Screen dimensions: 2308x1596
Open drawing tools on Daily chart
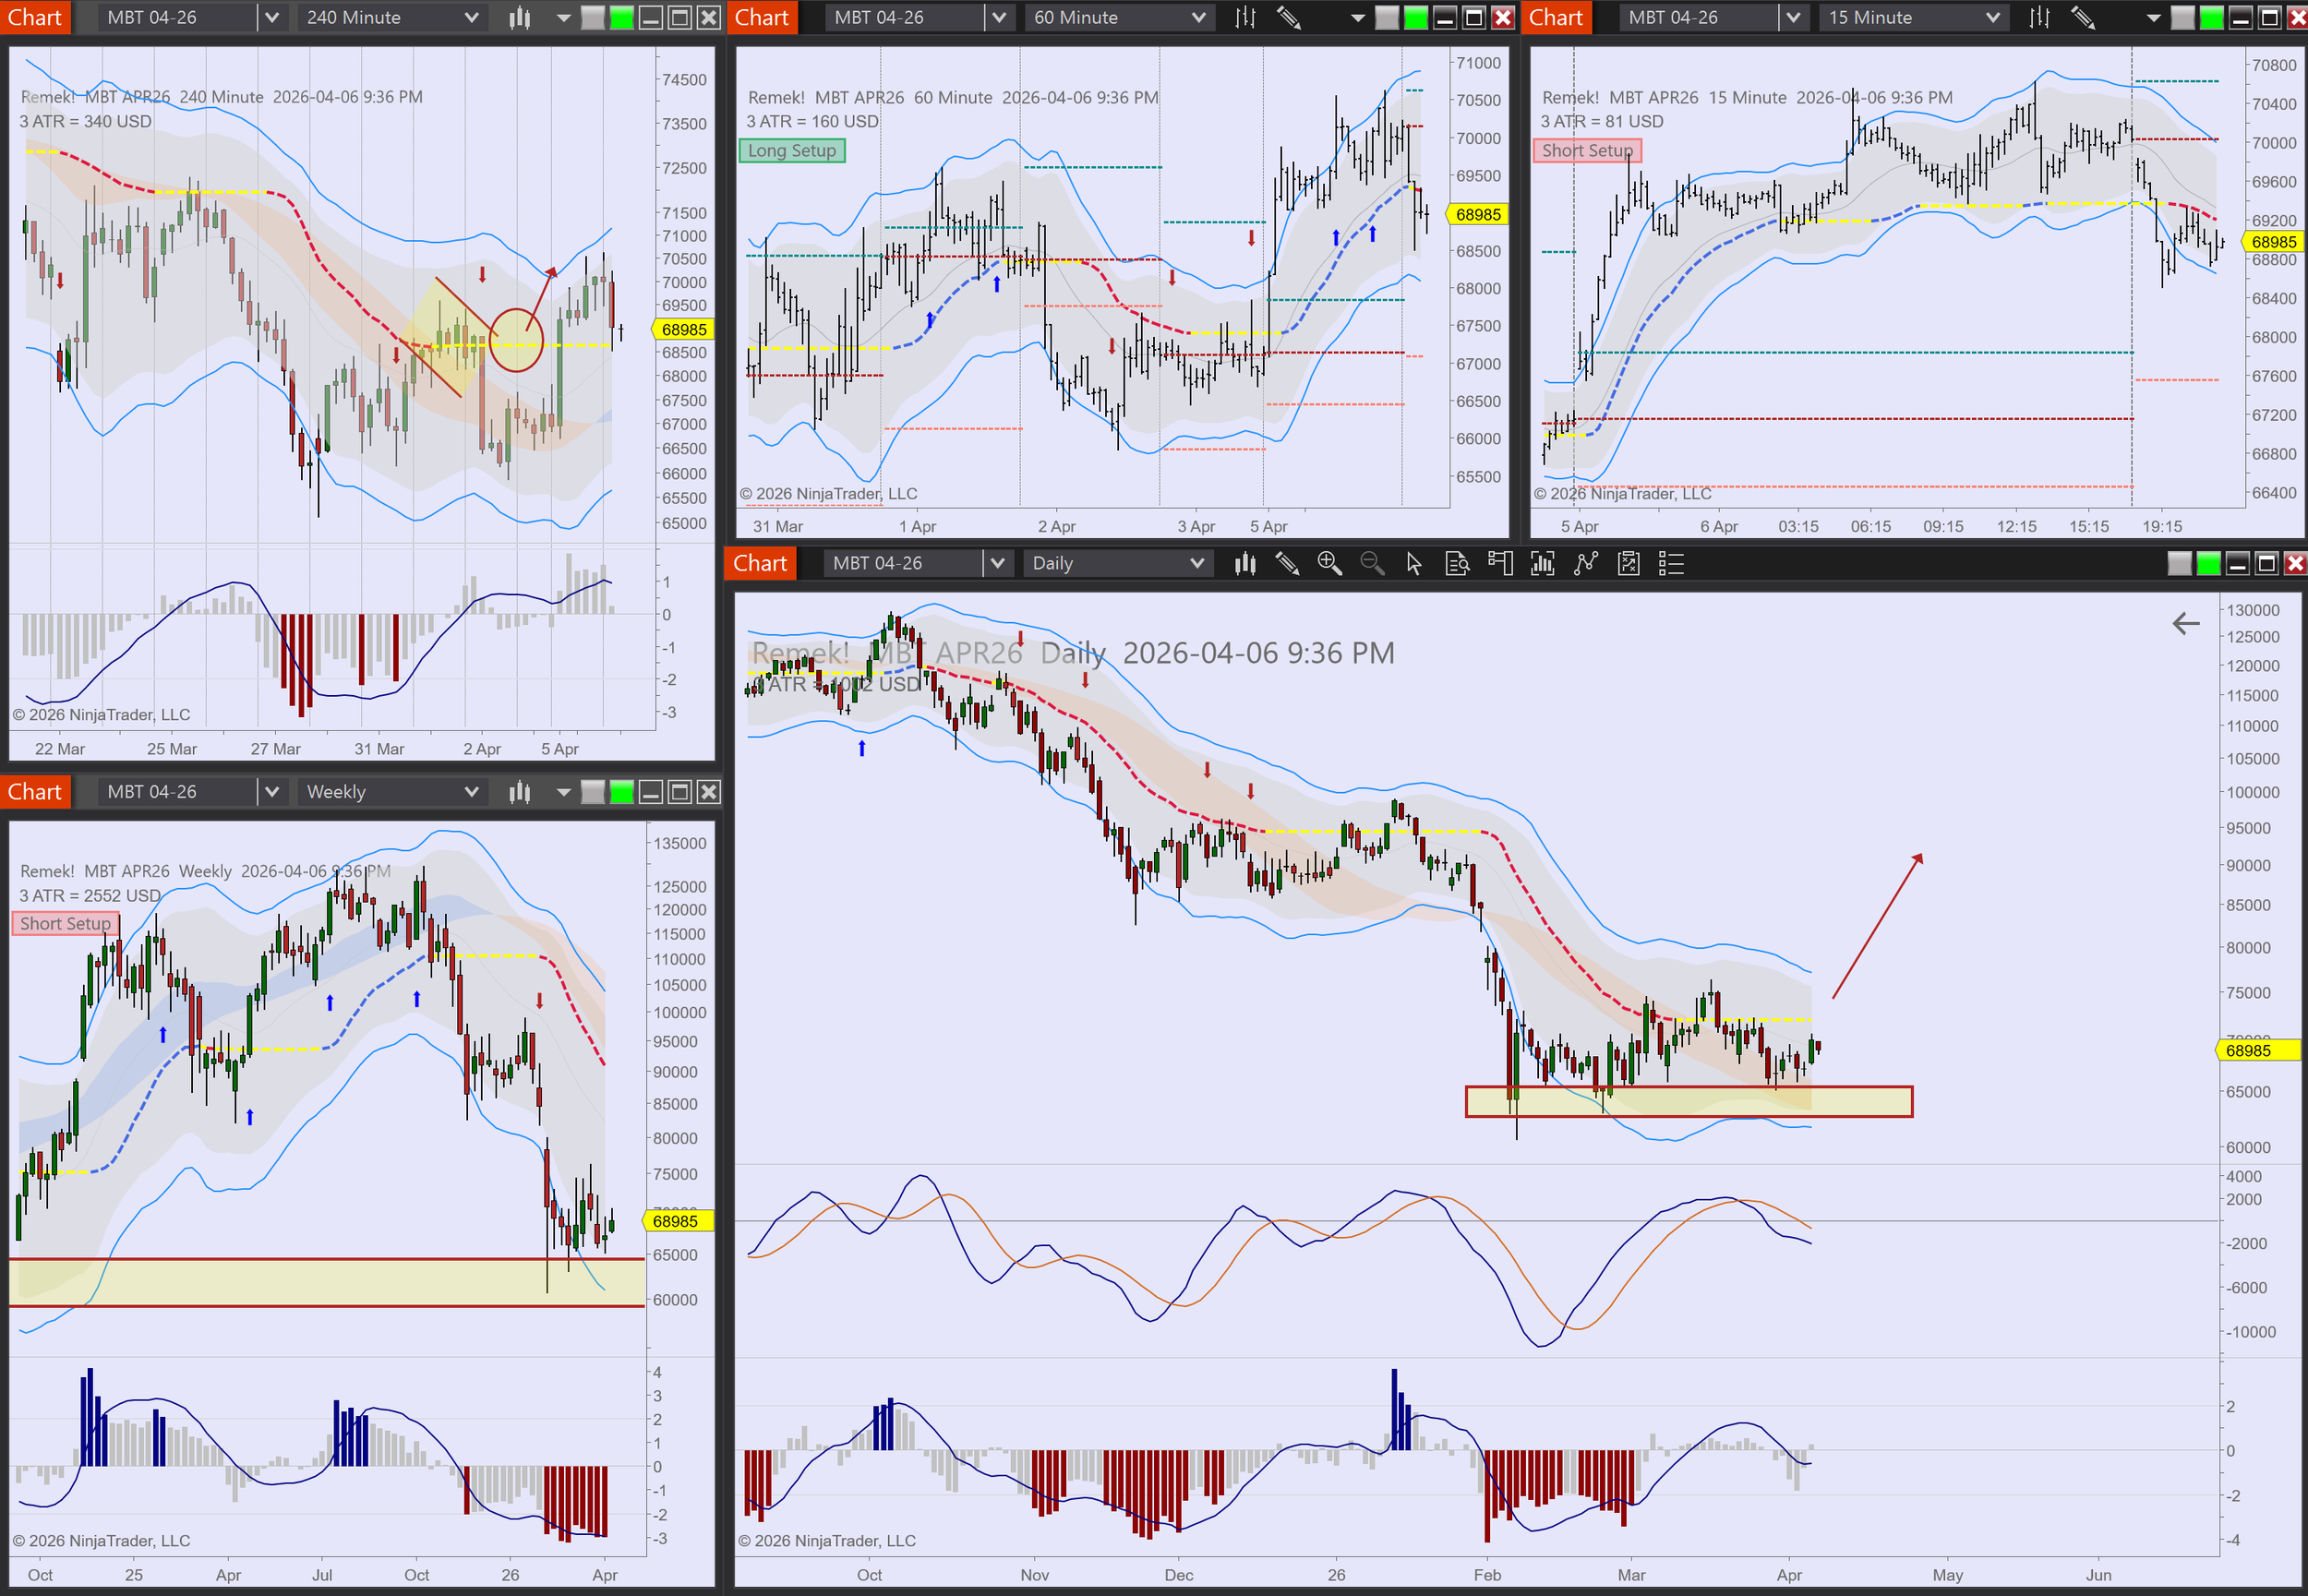(1287, 564)
